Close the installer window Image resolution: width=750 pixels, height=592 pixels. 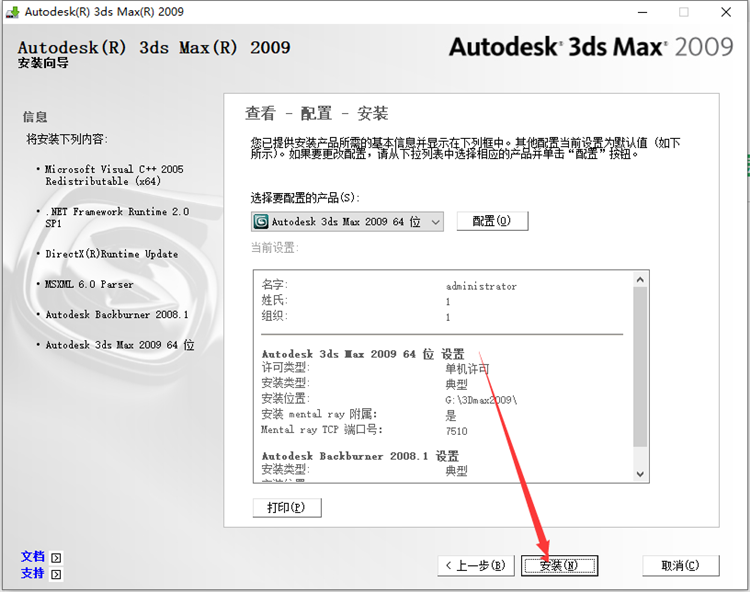(x=726, y=12)
